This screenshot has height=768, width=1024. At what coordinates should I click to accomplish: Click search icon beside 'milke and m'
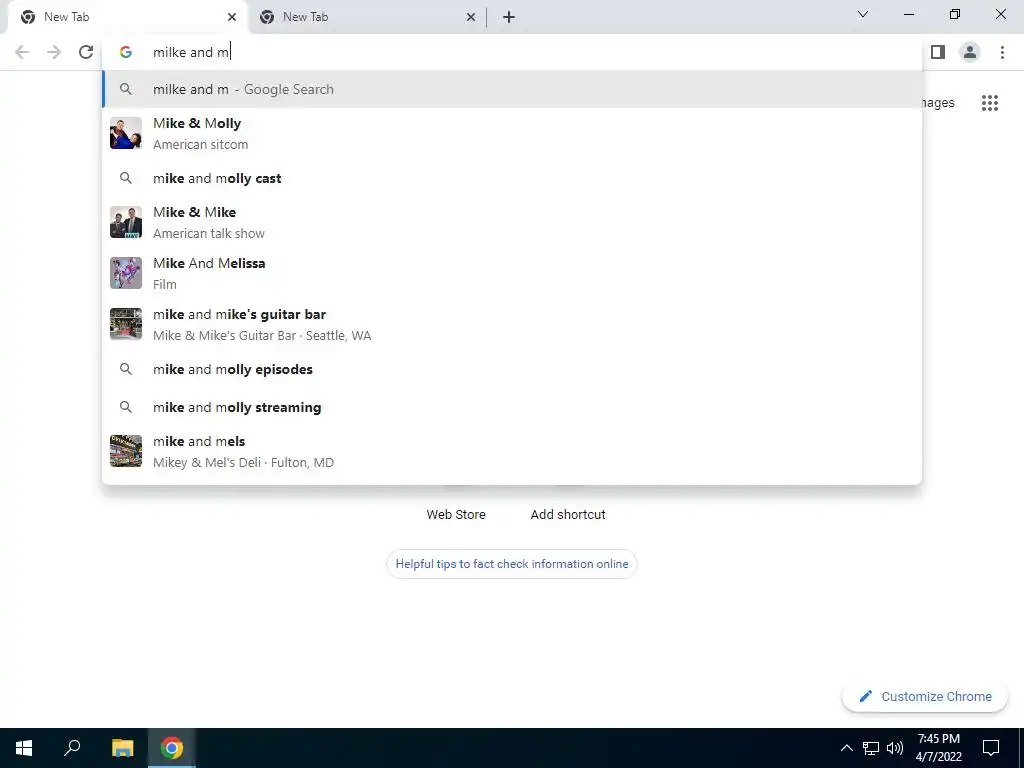coord(126,89)
